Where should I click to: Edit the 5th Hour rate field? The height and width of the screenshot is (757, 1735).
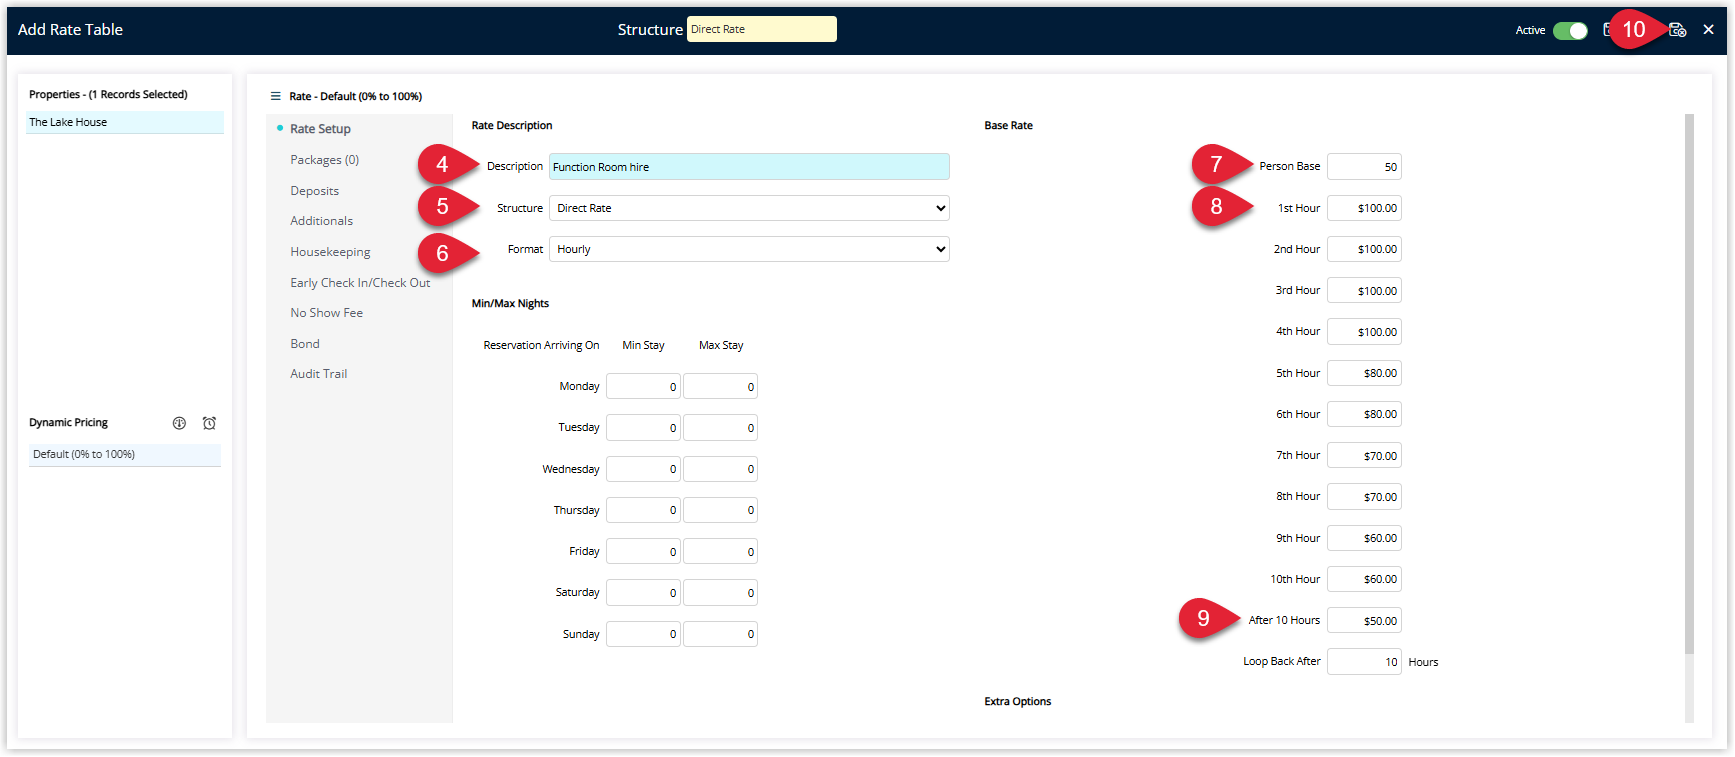[1364, 373]
